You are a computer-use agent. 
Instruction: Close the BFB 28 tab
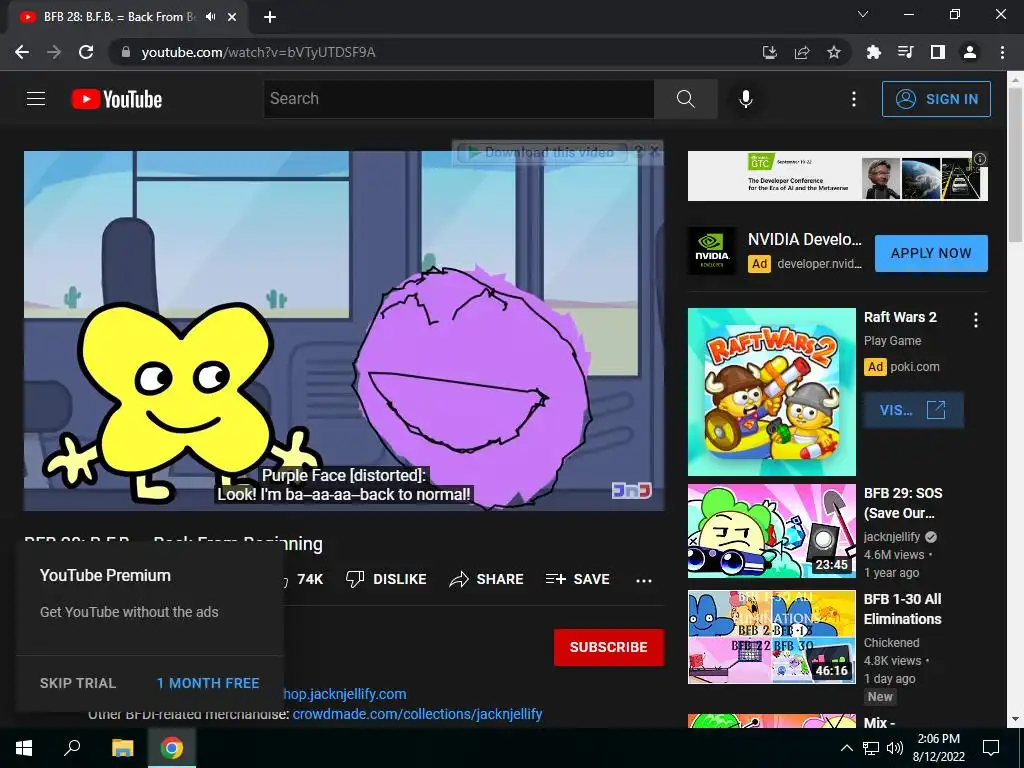[232, 17]
